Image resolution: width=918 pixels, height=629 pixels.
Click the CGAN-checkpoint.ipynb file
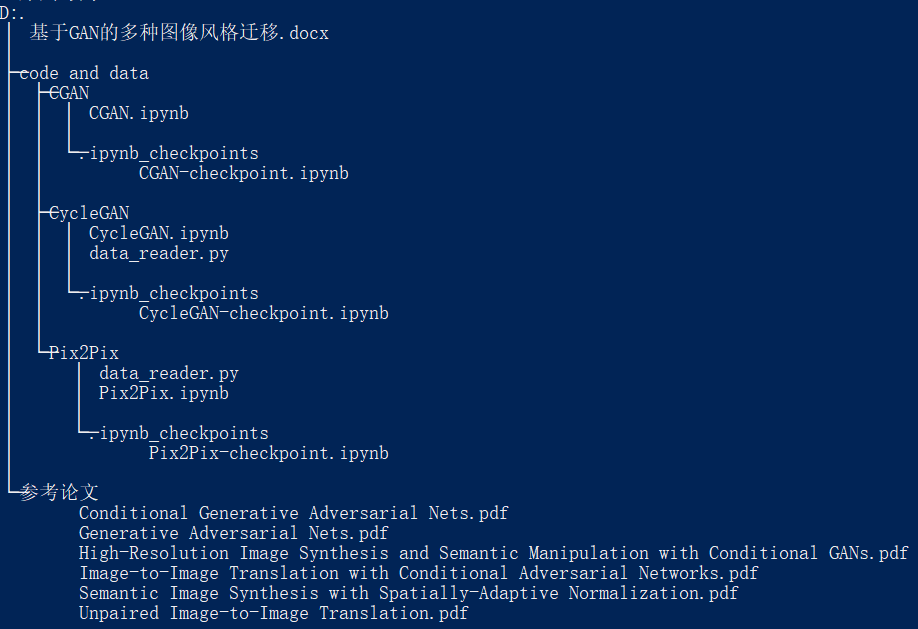coord(243,173)
